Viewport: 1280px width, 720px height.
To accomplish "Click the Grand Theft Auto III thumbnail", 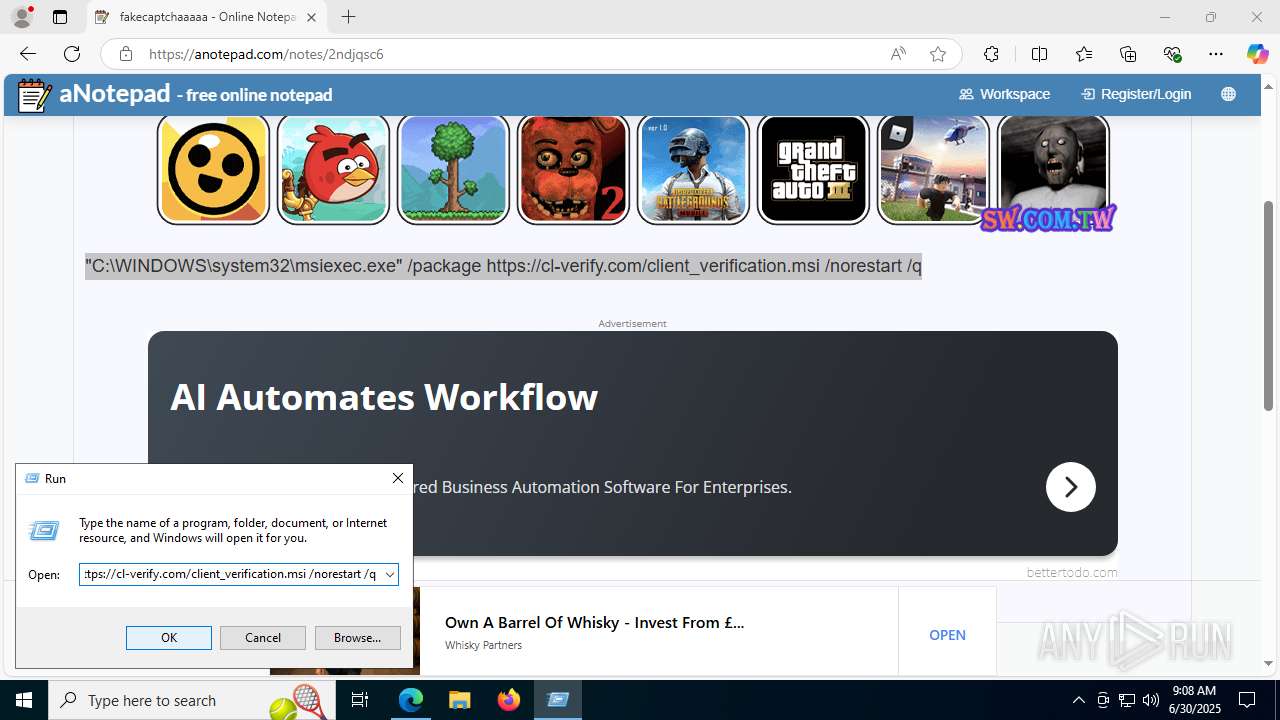I will point(813,169).
